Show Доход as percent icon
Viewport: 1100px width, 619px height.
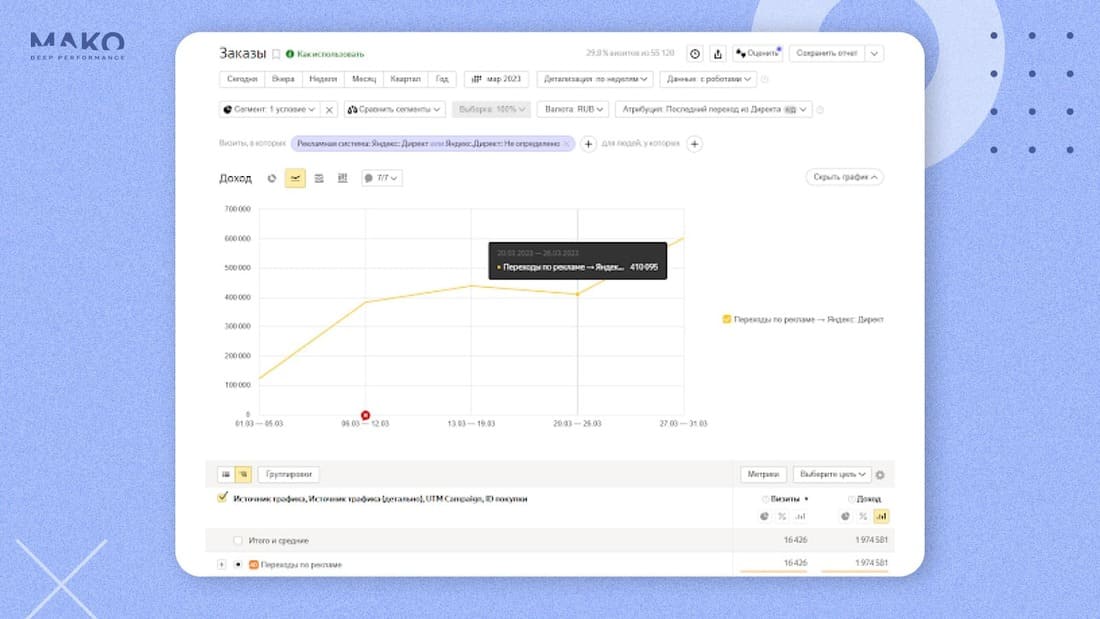coord(863,517)
